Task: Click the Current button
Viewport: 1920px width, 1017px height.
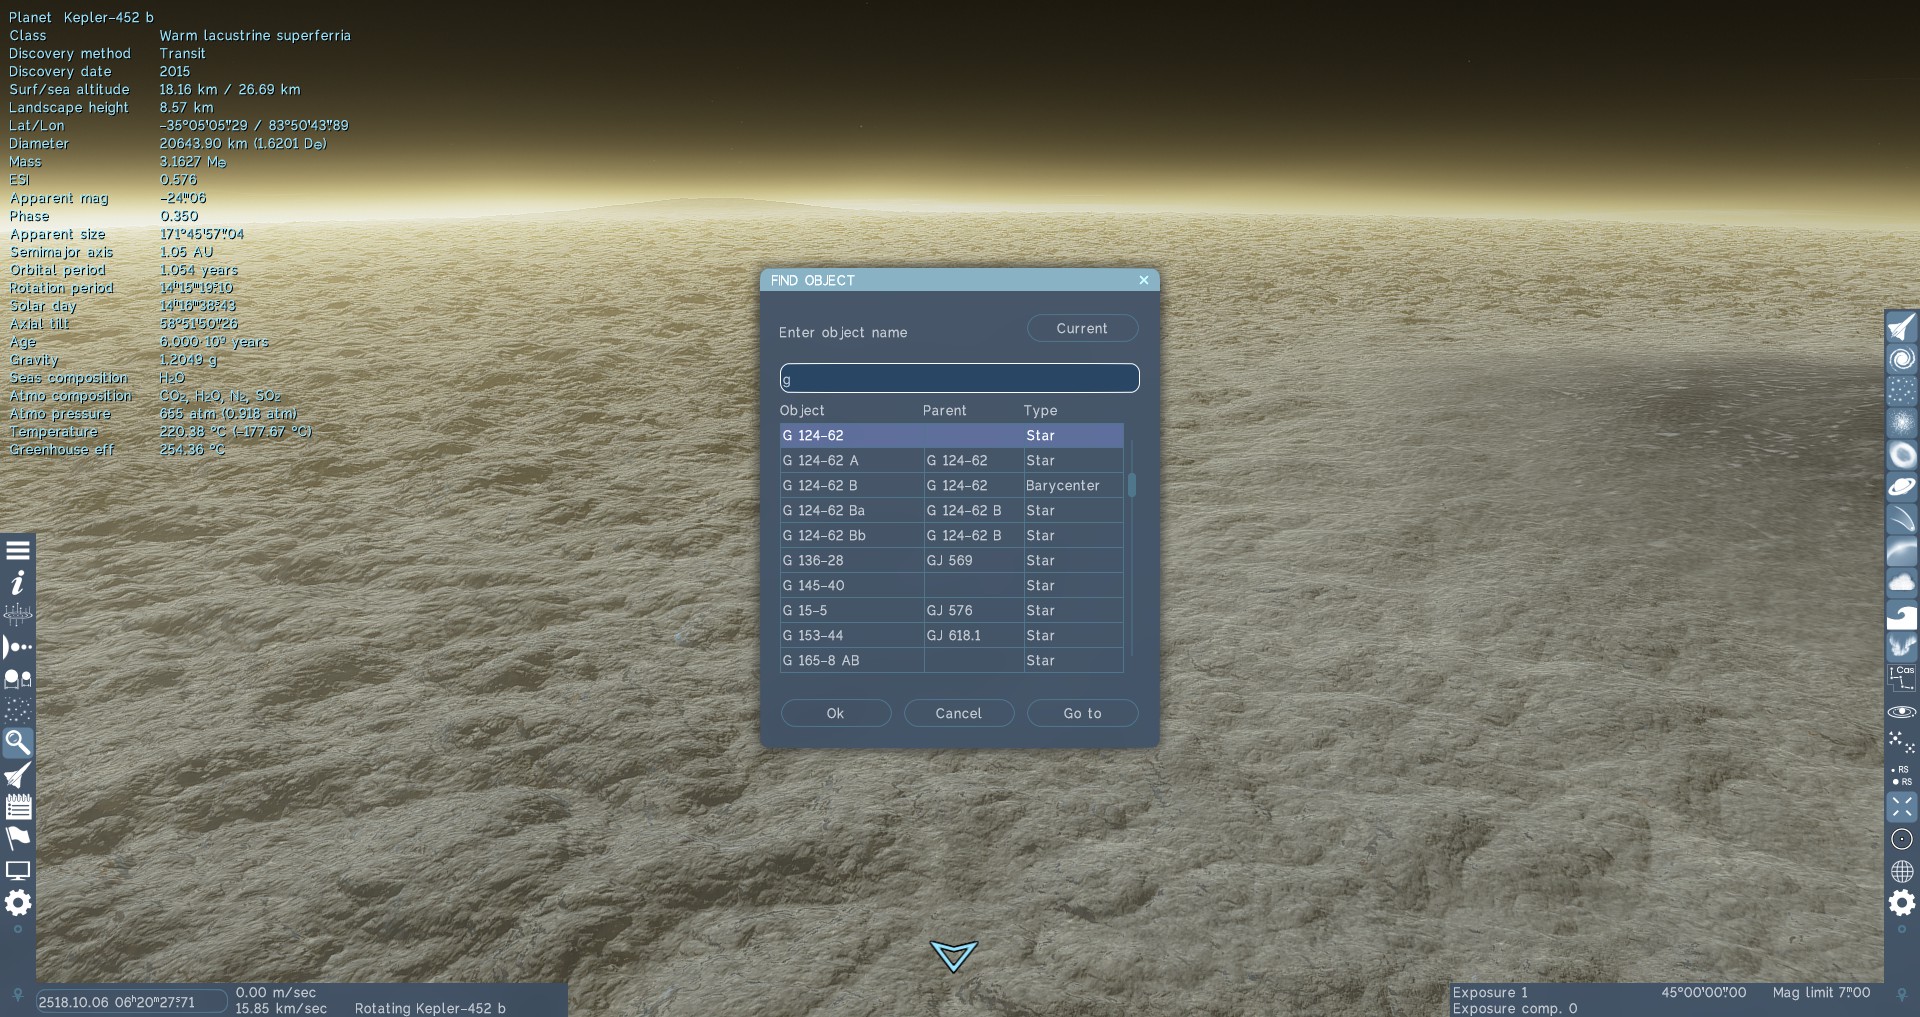Action: 1082,329
